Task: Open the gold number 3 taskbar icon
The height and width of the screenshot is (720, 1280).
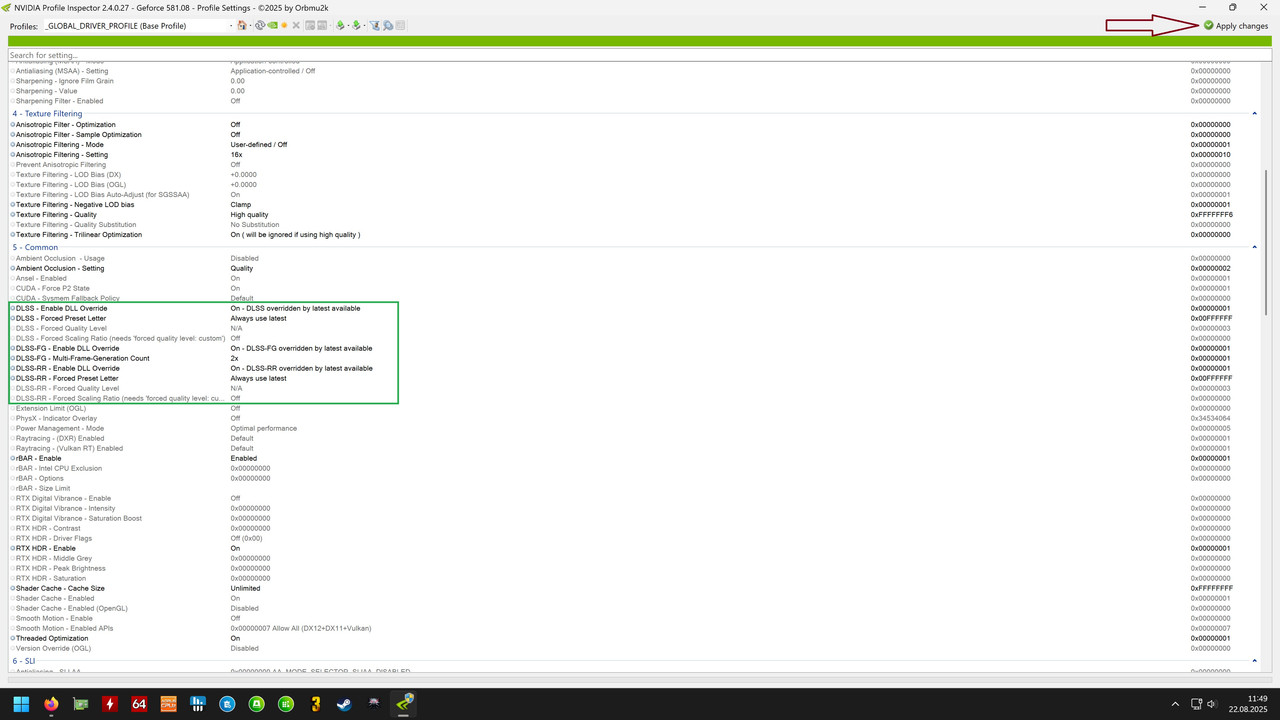Action: click(316, 704)
